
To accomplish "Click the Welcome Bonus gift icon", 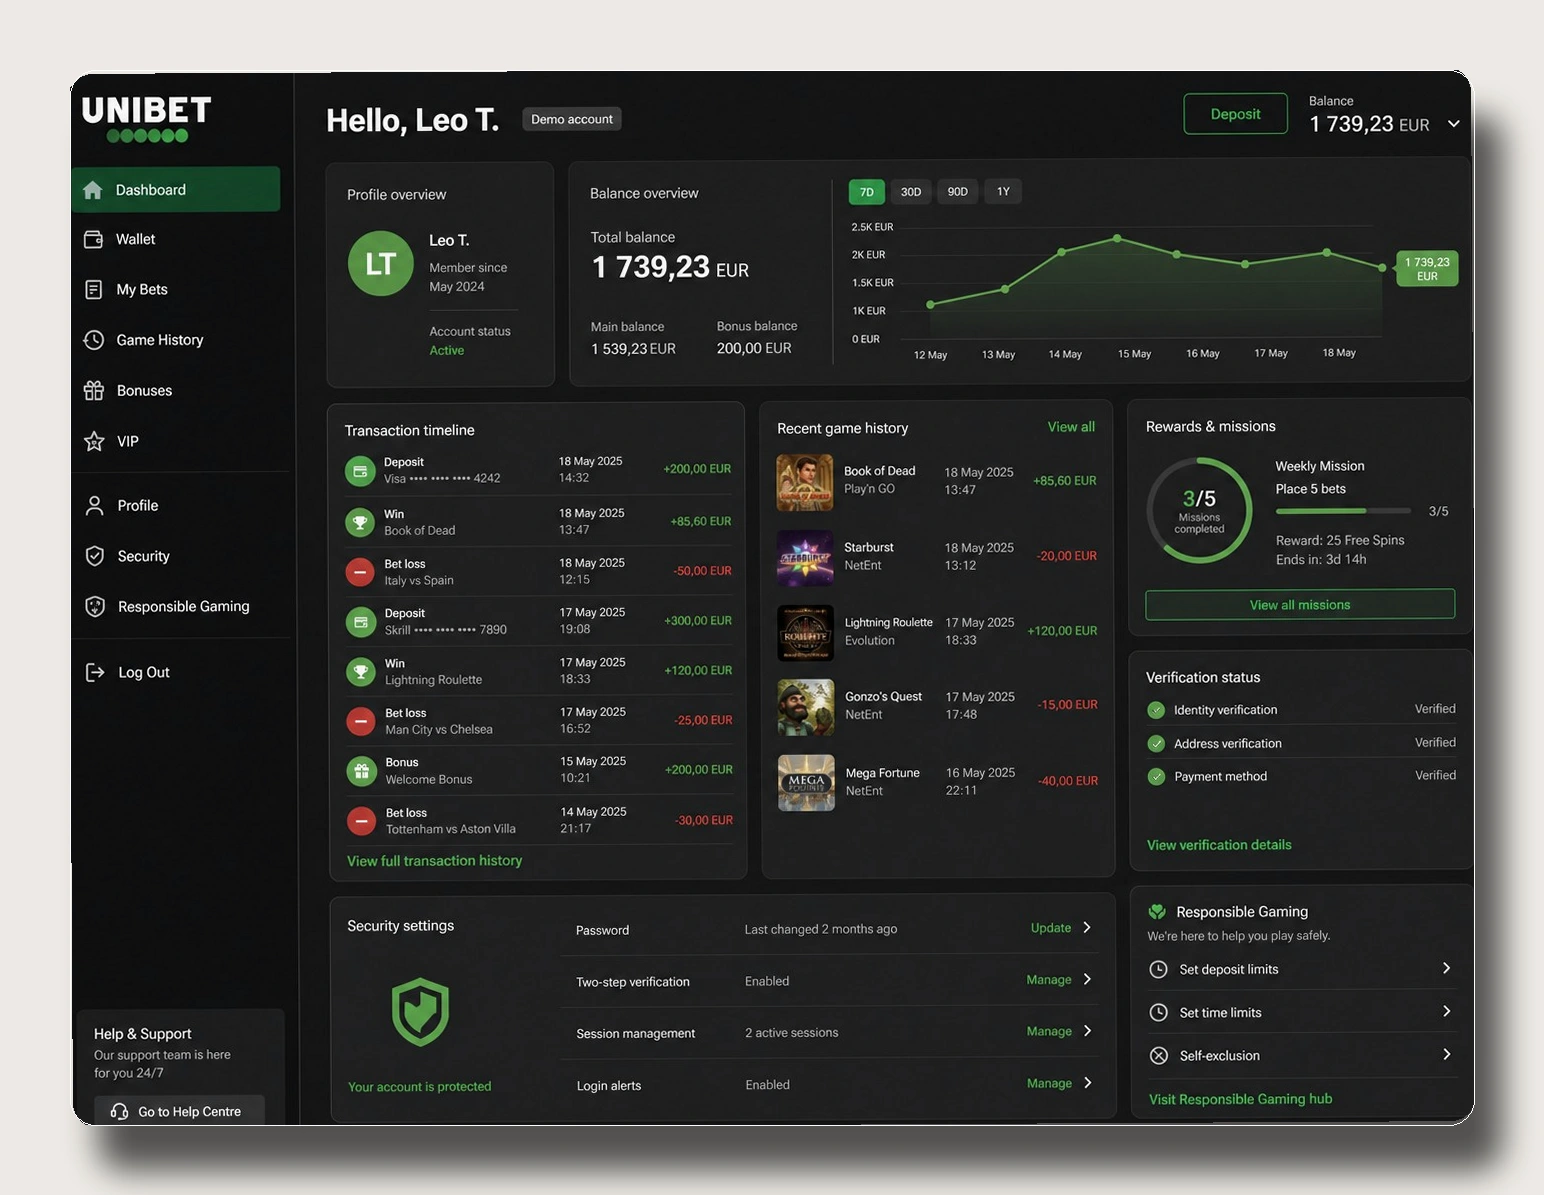I will [360, 771].
